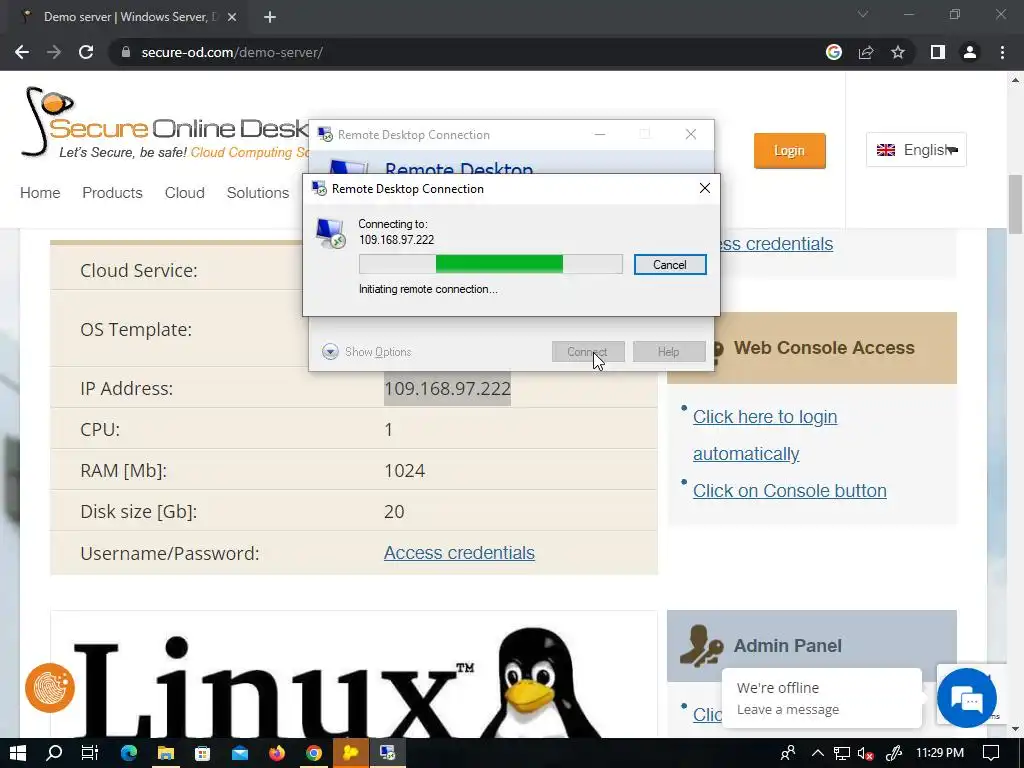Viewport: 1024px width, 768px height.
Task: Click the scrollbar down arrow
Action: coord(1015,729)
